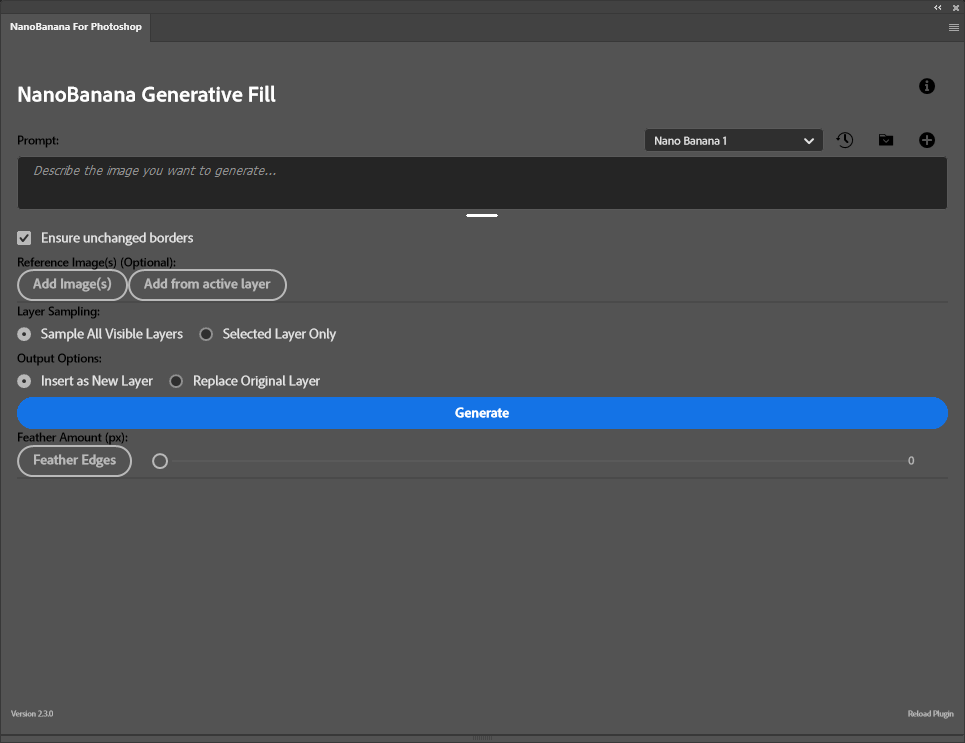
Task: Toggle Ensure unchanged borders checkbox
Action: 24,238
